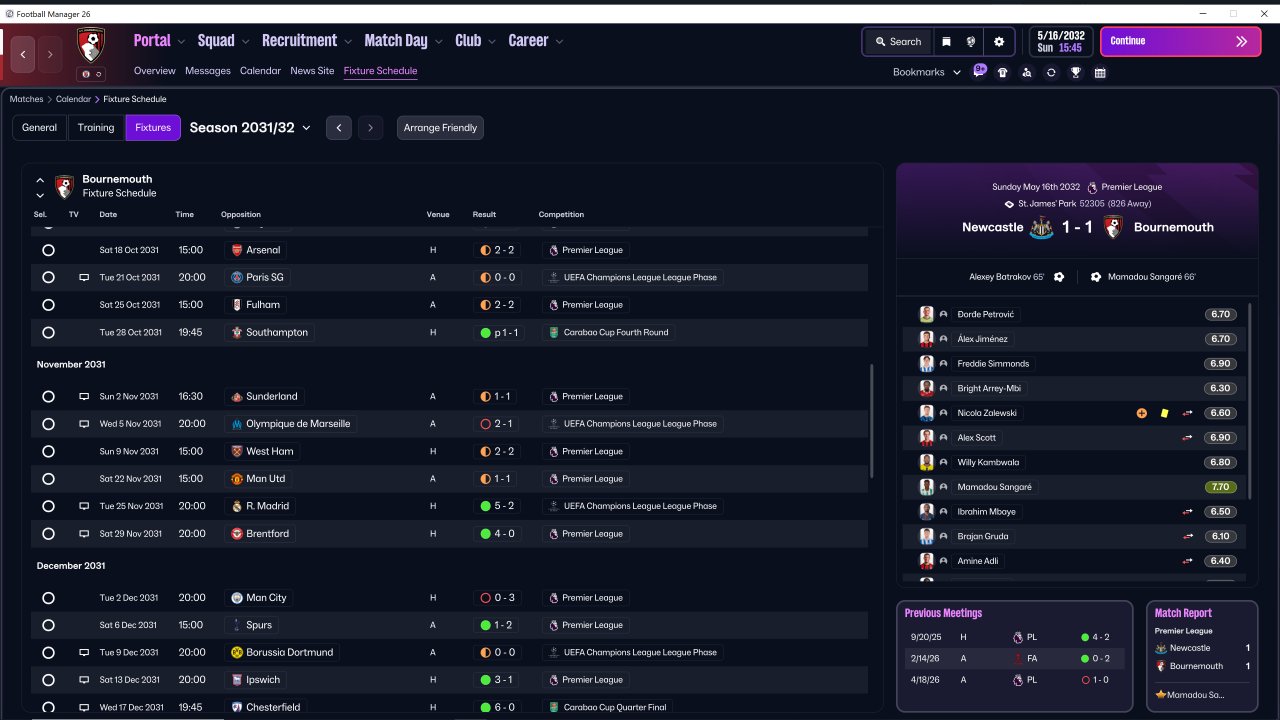Click the 5/16/2032 date and time display
Image resolution: width=1280 pixels, height=720 pixels.
point(1060,42)
